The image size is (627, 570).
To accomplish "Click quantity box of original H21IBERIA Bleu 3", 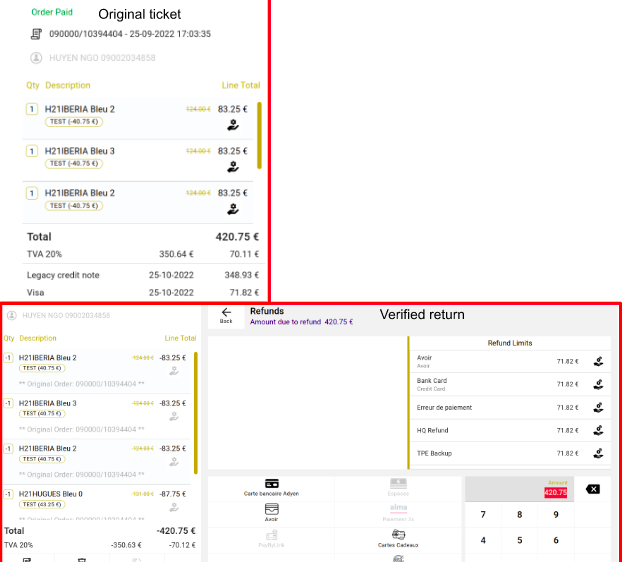I will point(32,151).
